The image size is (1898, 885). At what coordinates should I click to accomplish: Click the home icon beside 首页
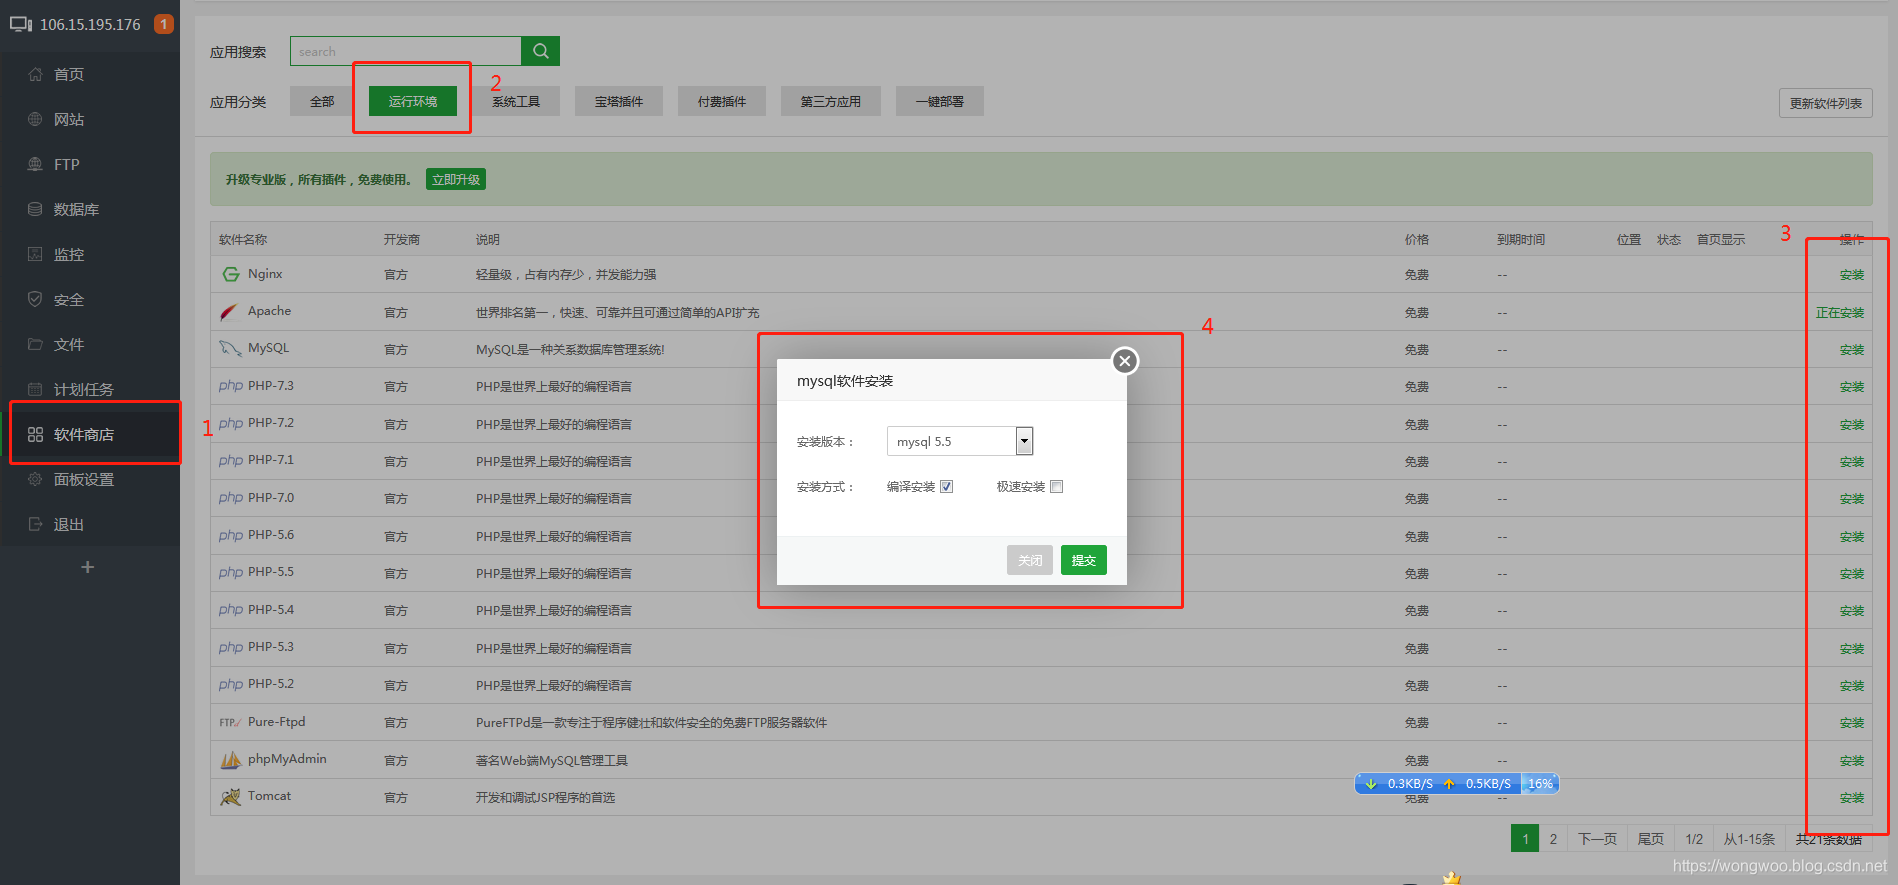tap(35, 74)
